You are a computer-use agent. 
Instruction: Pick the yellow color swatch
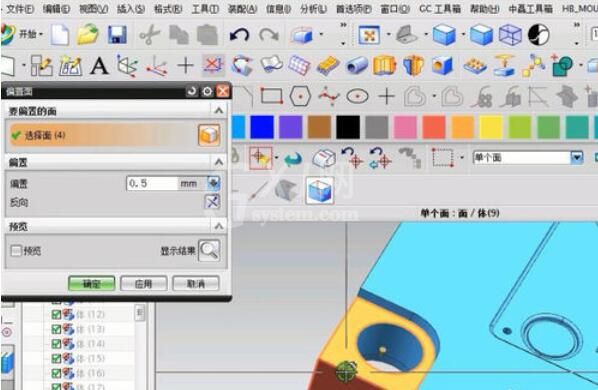(491, 127)
